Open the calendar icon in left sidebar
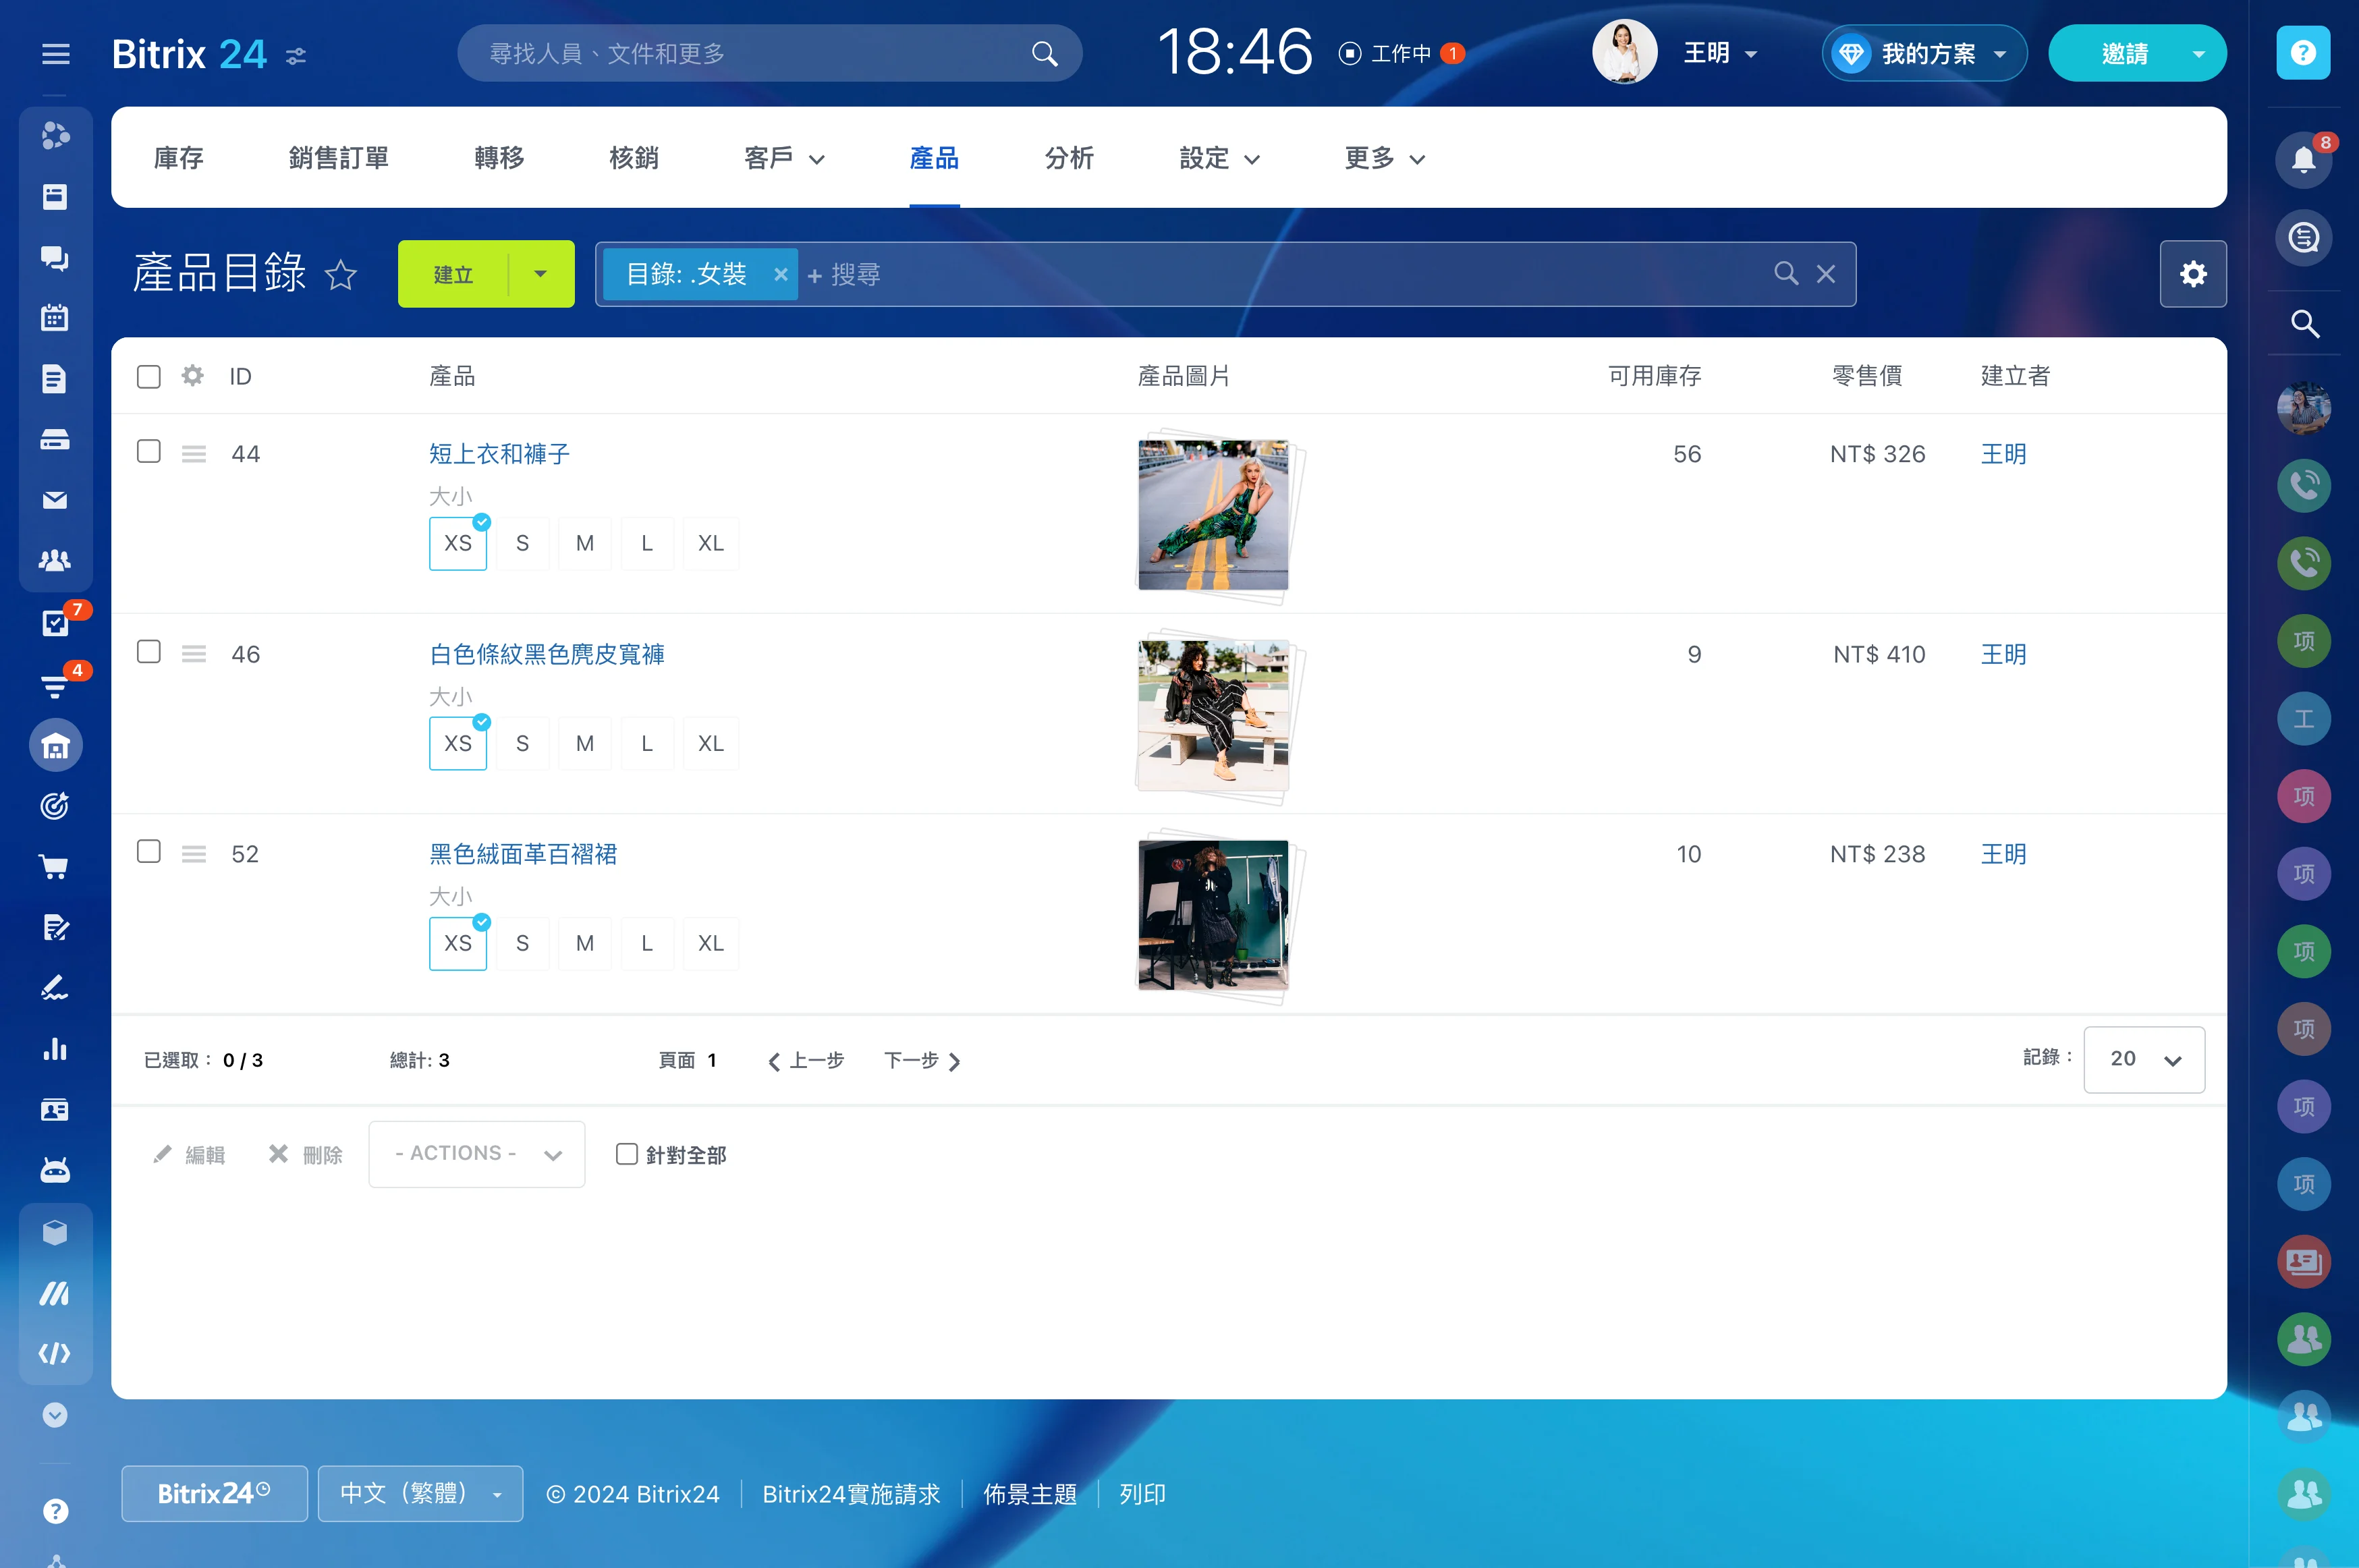Image resolution: width=2359 pixels, height=1568 pixels. coord(55,318)
